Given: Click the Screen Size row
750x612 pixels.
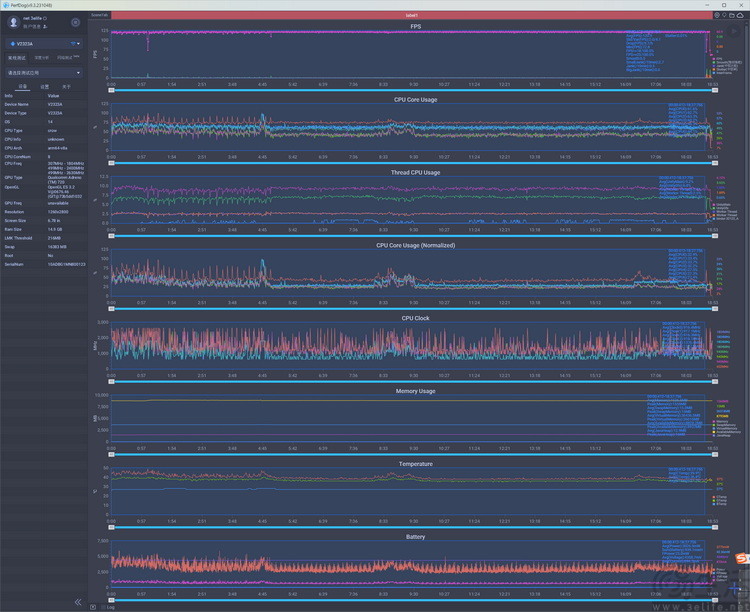Looking at the screenshot, I should point(44,221).
